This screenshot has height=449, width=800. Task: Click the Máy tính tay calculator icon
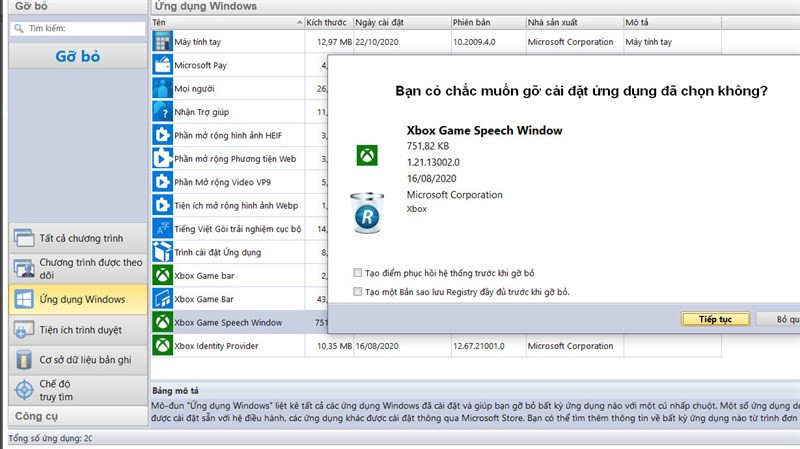(162, 41)
